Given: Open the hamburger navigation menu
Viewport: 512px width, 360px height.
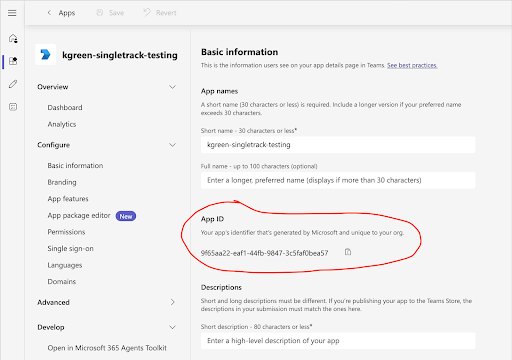Looking at the screenshot, I should pos(12,13).
